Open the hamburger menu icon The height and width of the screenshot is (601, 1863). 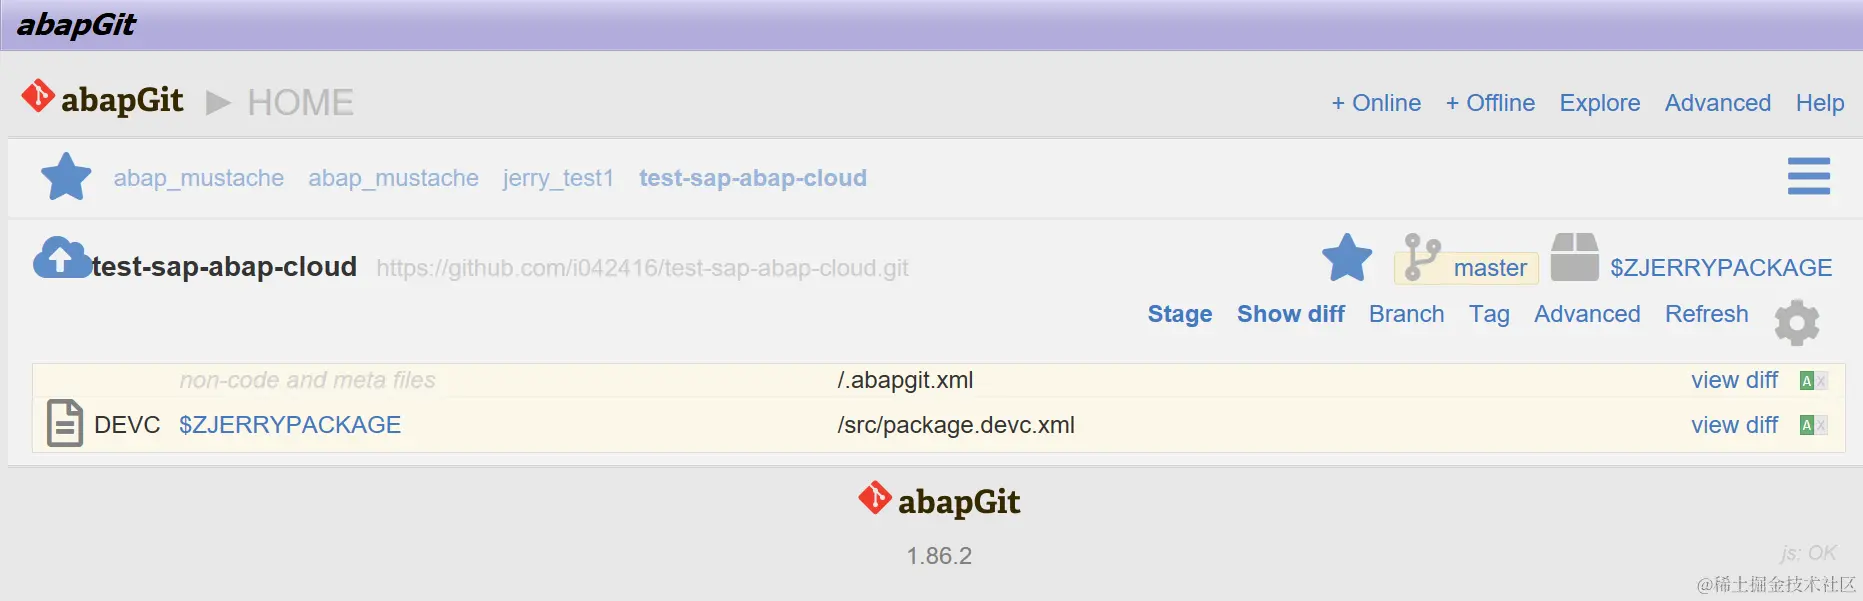pyautogui.click(x=1808, y=176)
